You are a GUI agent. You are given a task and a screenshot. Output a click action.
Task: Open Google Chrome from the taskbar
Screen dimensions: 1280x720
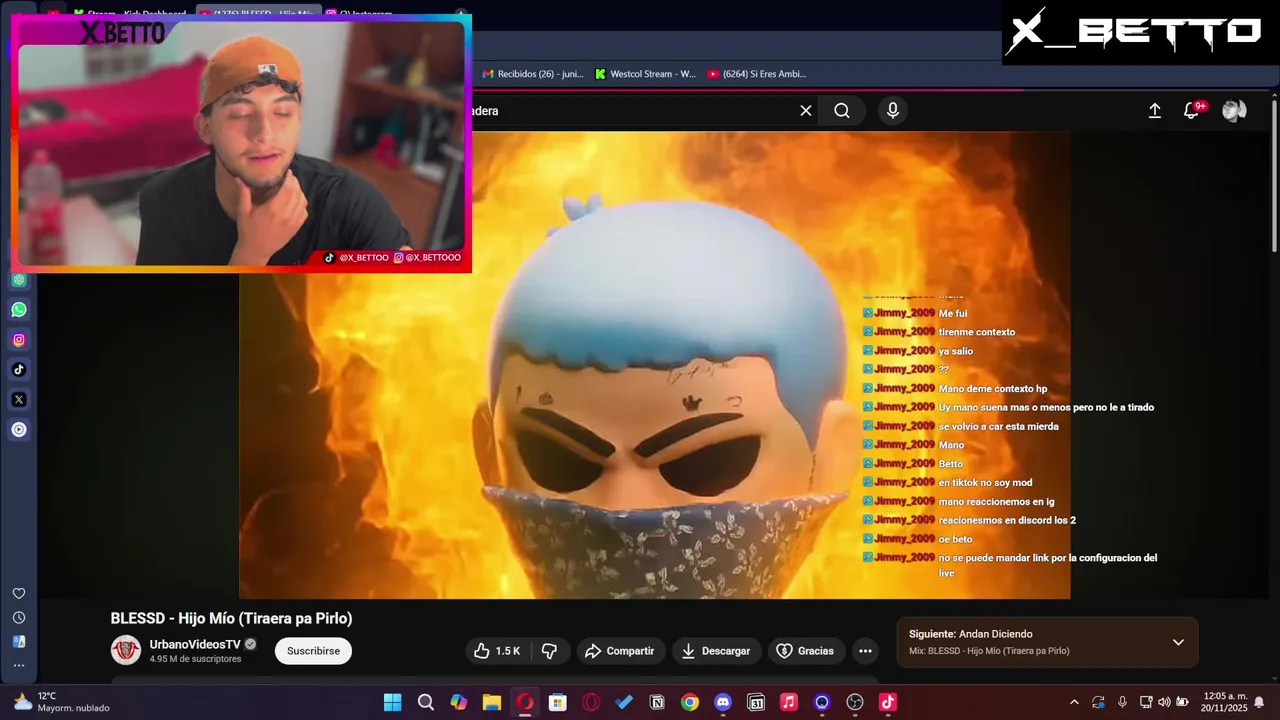690,702
